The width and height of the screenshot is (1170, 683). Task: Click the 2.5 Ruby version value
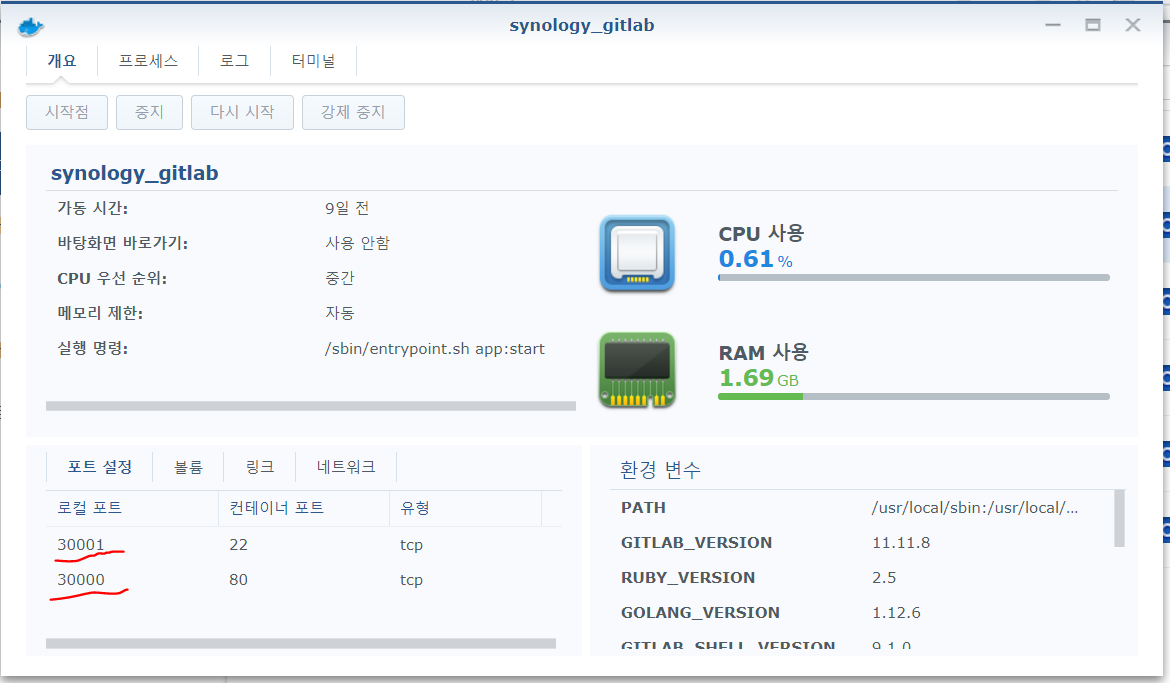click(884, 578)
